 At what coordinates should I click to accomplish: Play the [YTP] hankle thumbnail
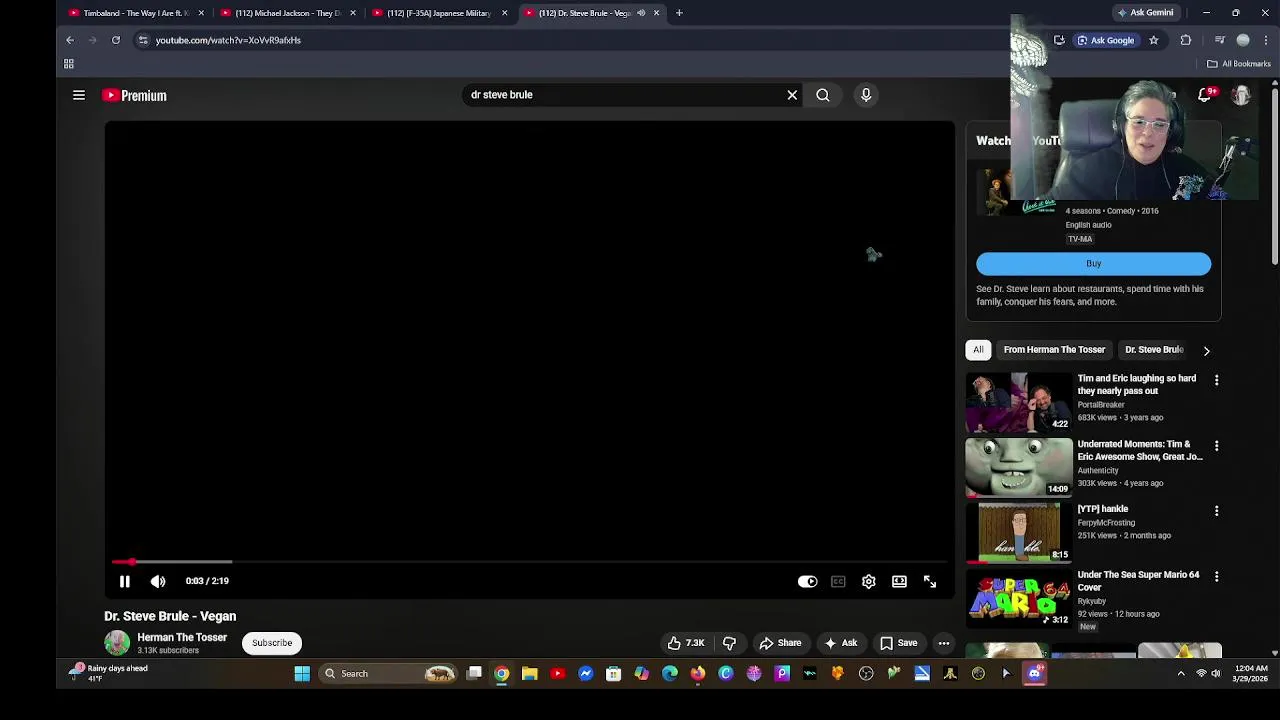coord(1019,533)
